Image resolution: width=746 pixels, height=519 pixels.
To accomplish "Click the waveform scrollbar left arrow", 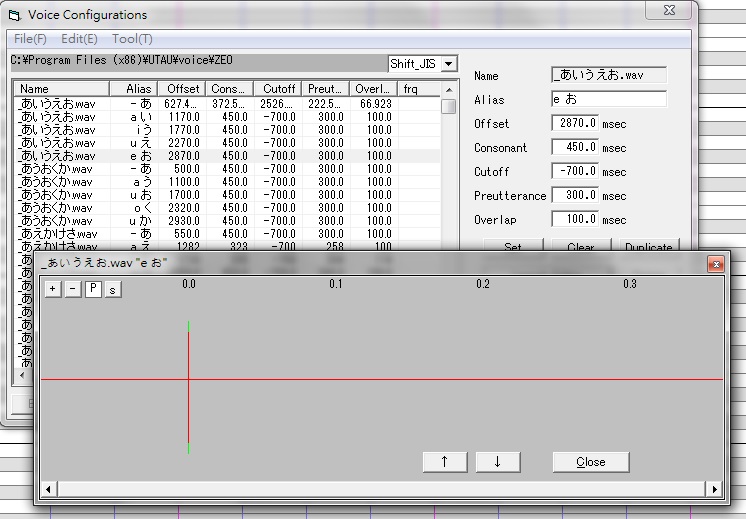I will click(x=49, y=489).
